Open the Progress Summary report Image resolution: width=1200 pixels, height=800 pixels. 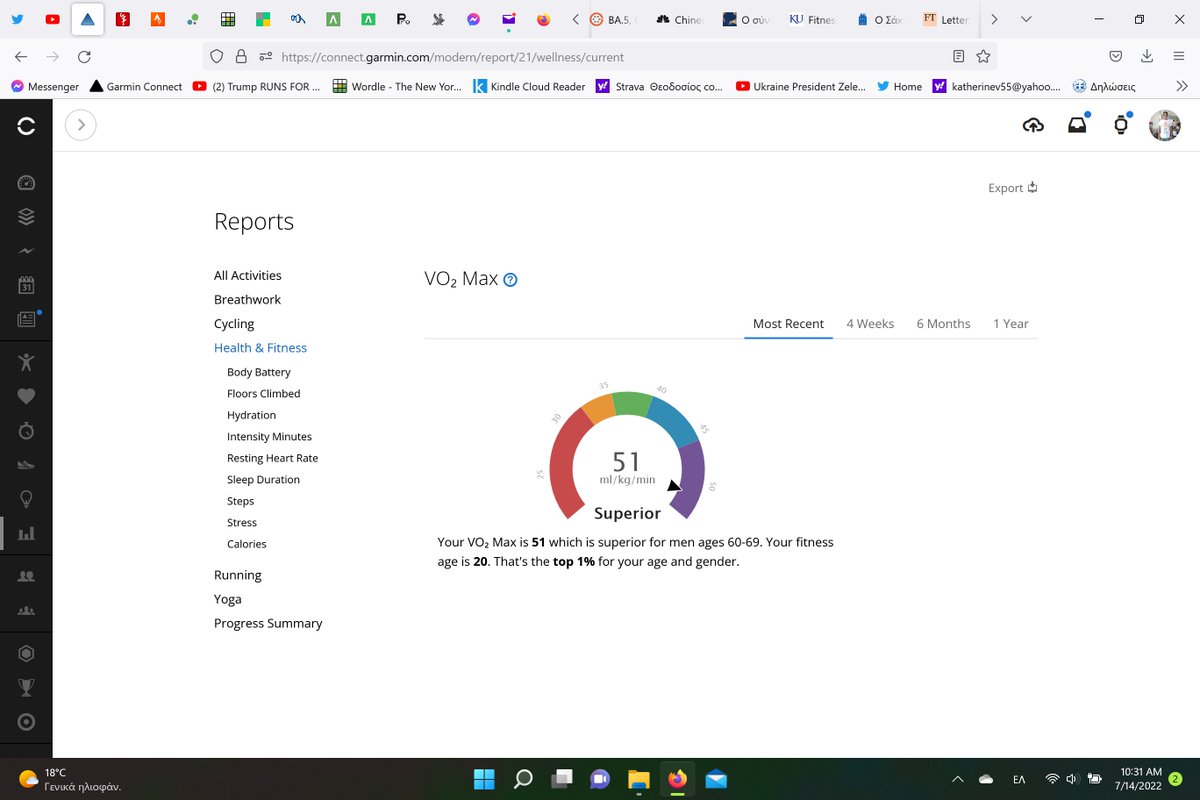pos(268,623)
